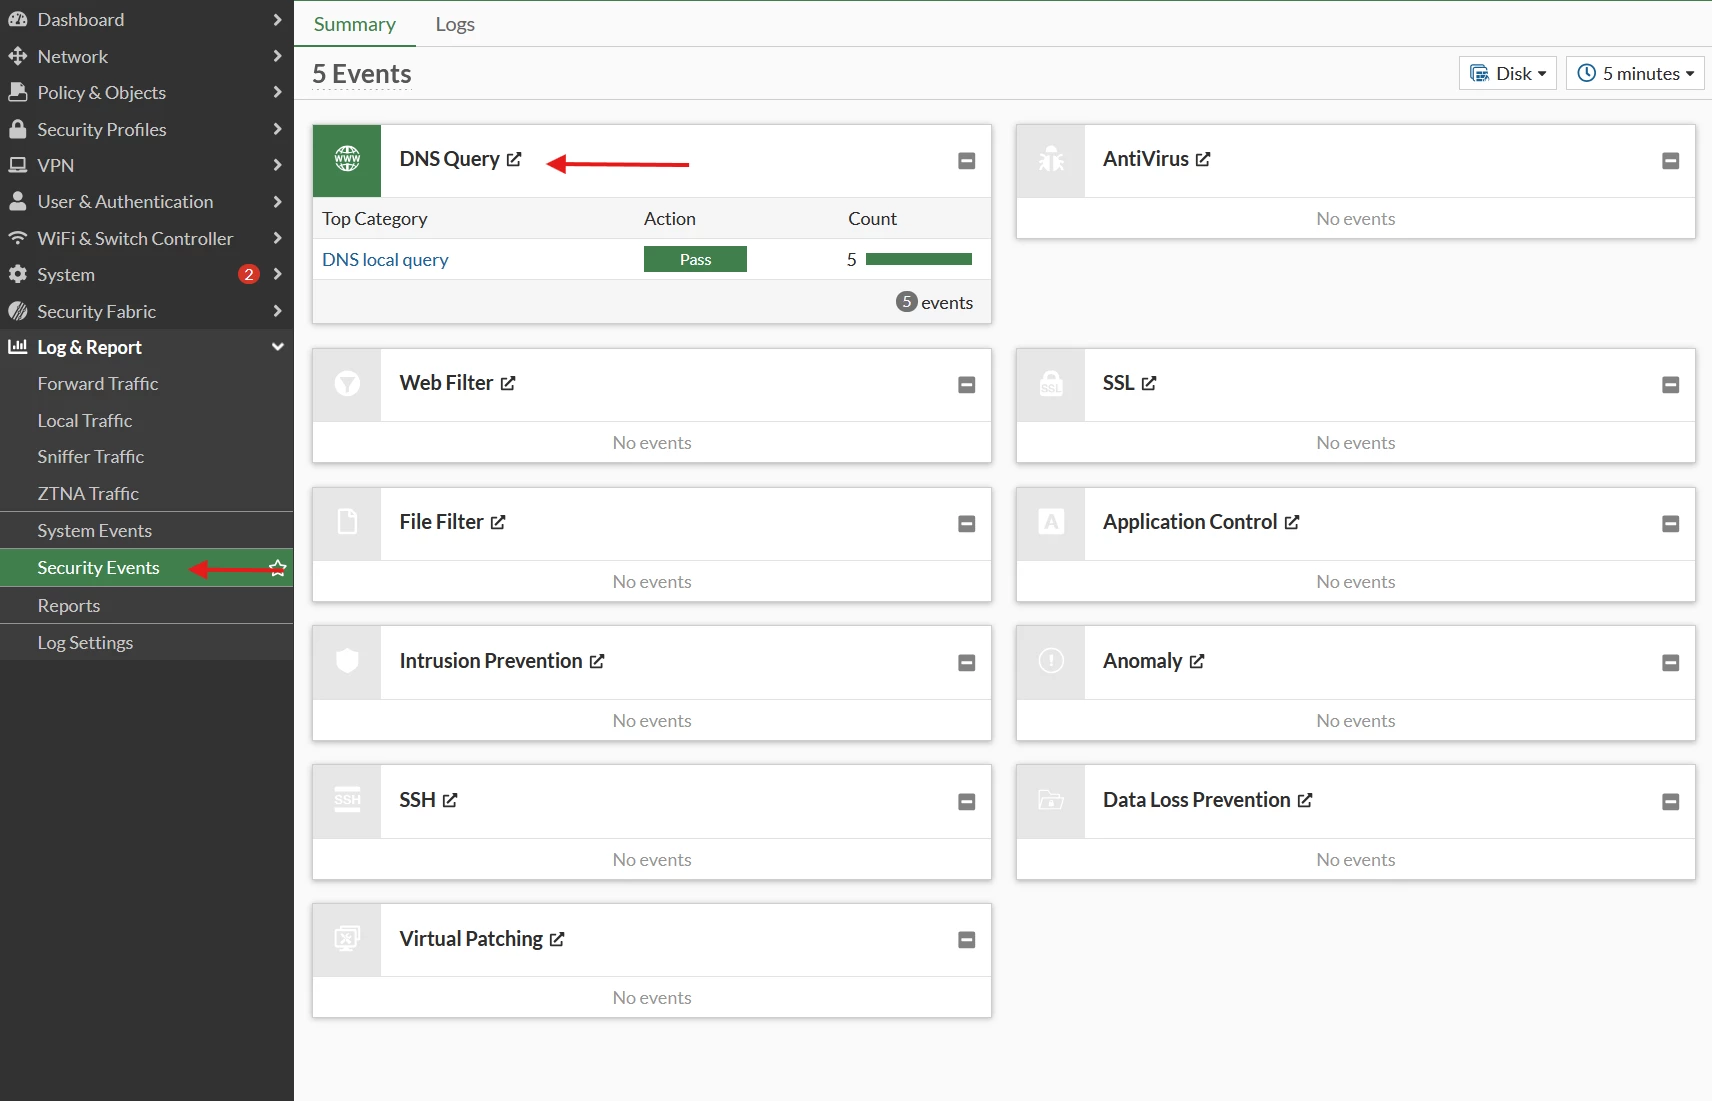The width and height of the screenshot is (1712, 1101).
Task: Click the Intrusion Prevention shield icon
Action: click(x=347, y=661)
